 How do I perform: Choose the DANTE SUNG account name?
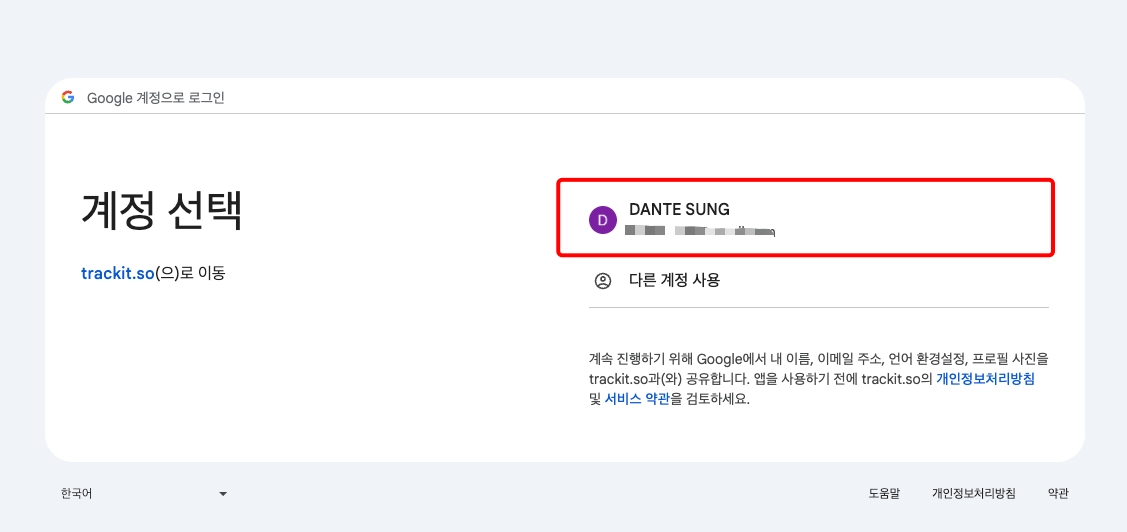pyautogui.click(x=679, y=210)
